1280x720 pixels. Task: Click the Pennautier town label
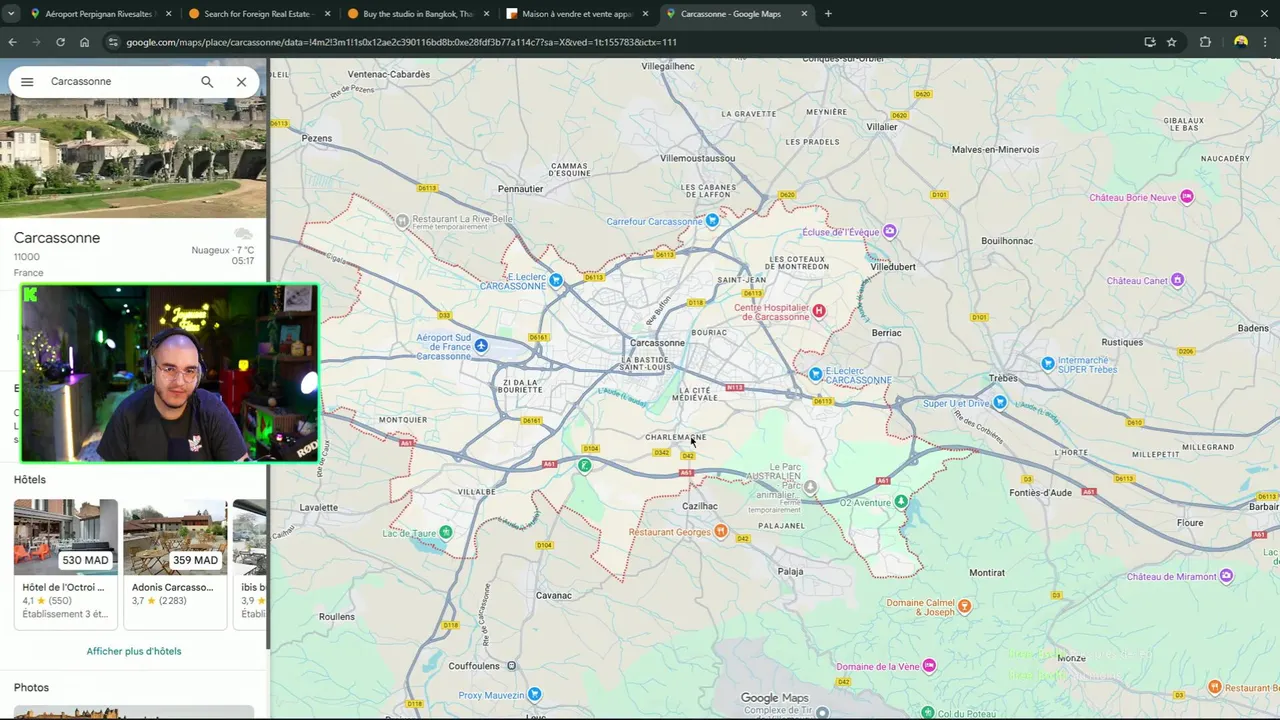tap(520, 189)
